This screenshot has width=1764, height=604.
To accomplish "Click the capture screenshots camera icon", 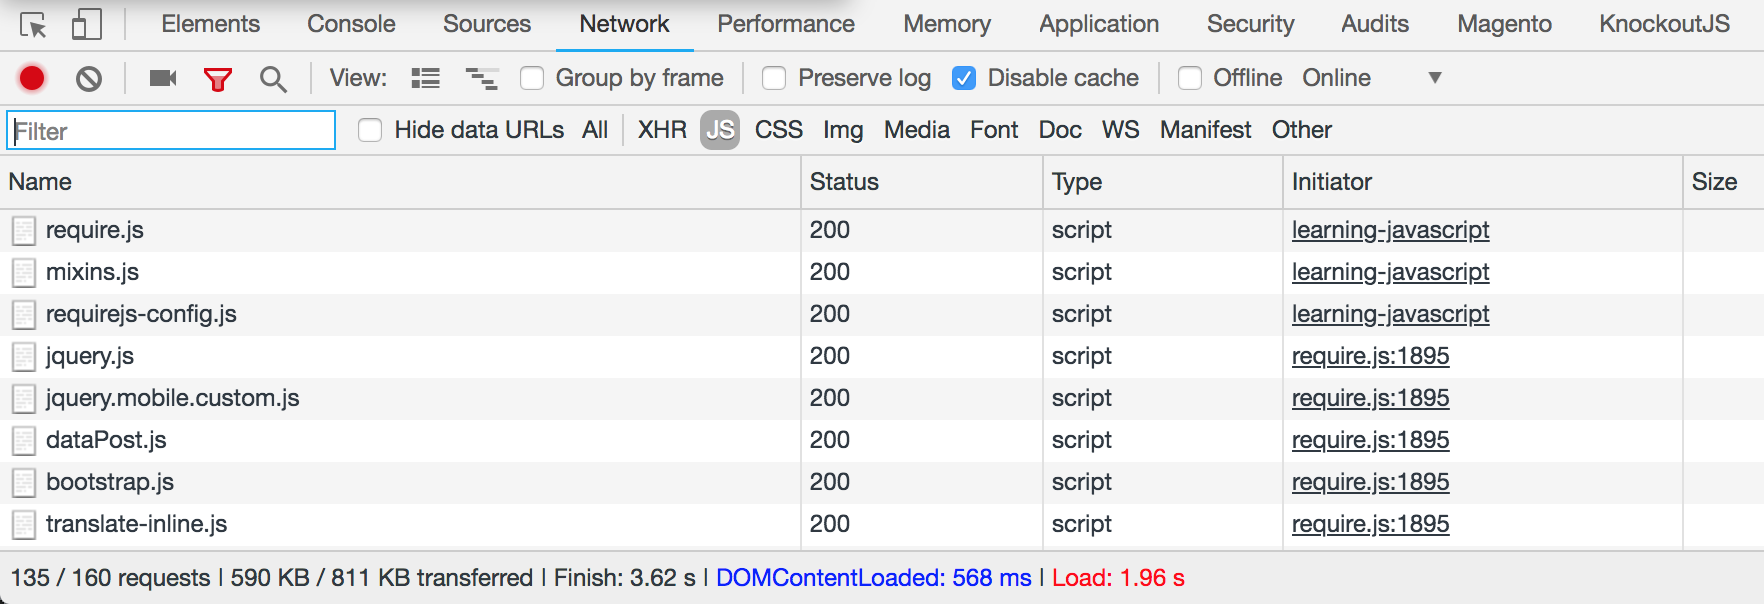I will click(163, 78).
